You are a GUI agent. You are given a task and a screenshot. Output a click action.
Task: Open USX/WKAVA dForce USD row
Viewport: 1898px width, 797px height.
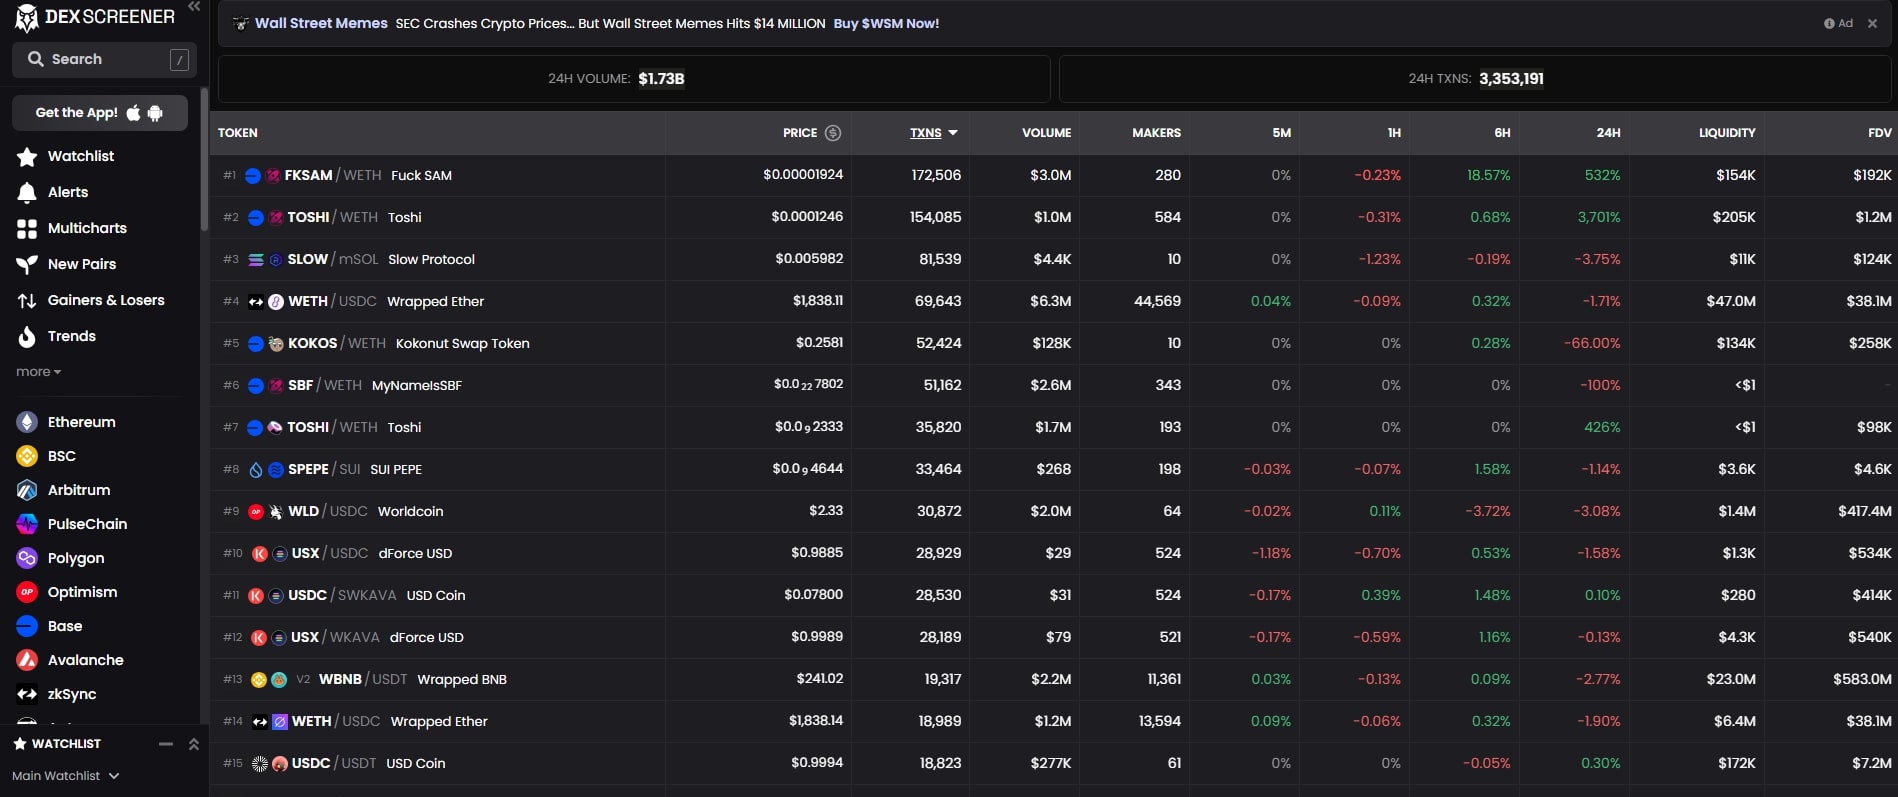coord(1054,637)
